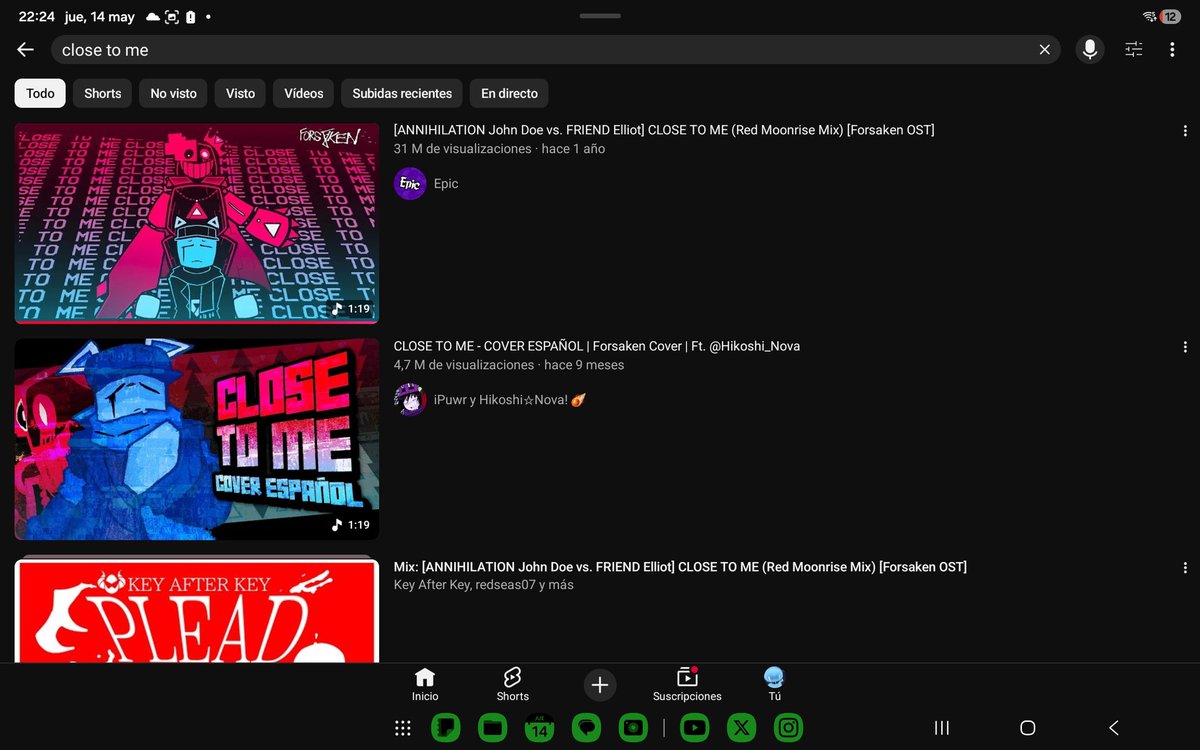This screenshot has height=750, width=1200.
Task: Open Suscripciones tab
Action: (687, 685)
